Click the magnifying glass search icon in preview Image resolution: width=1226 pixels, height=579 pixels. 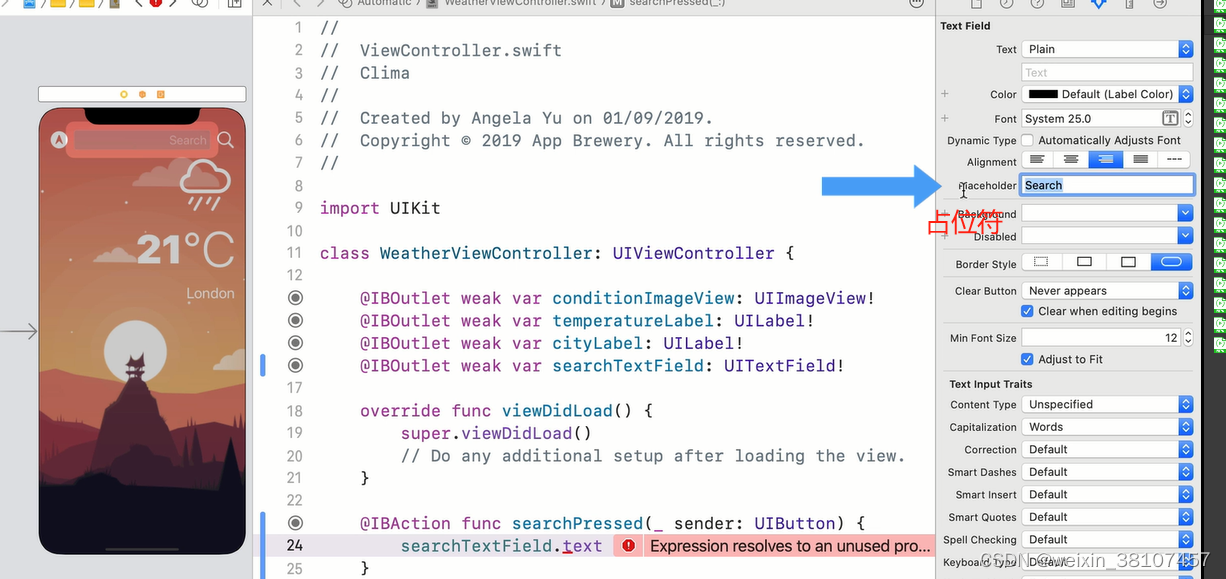226,140
